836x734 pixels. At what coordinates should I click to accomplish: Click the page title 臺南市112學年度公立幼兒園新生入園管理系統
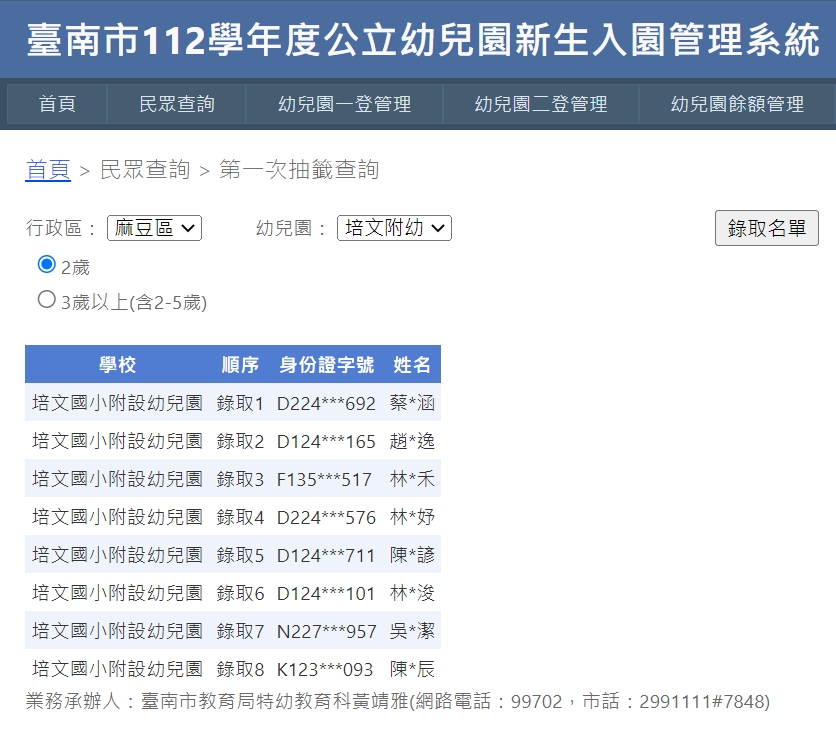(x=423, y=39)
